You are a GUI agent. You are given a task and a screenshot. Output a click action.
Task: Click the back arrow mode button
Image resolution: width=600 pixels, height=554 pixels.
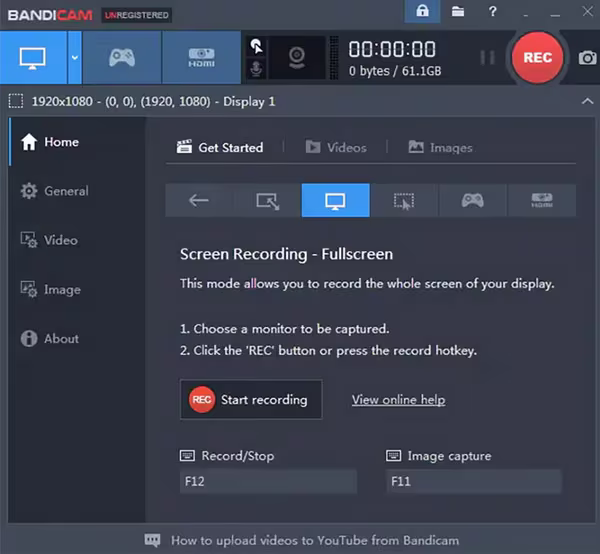tap(199, 200)
